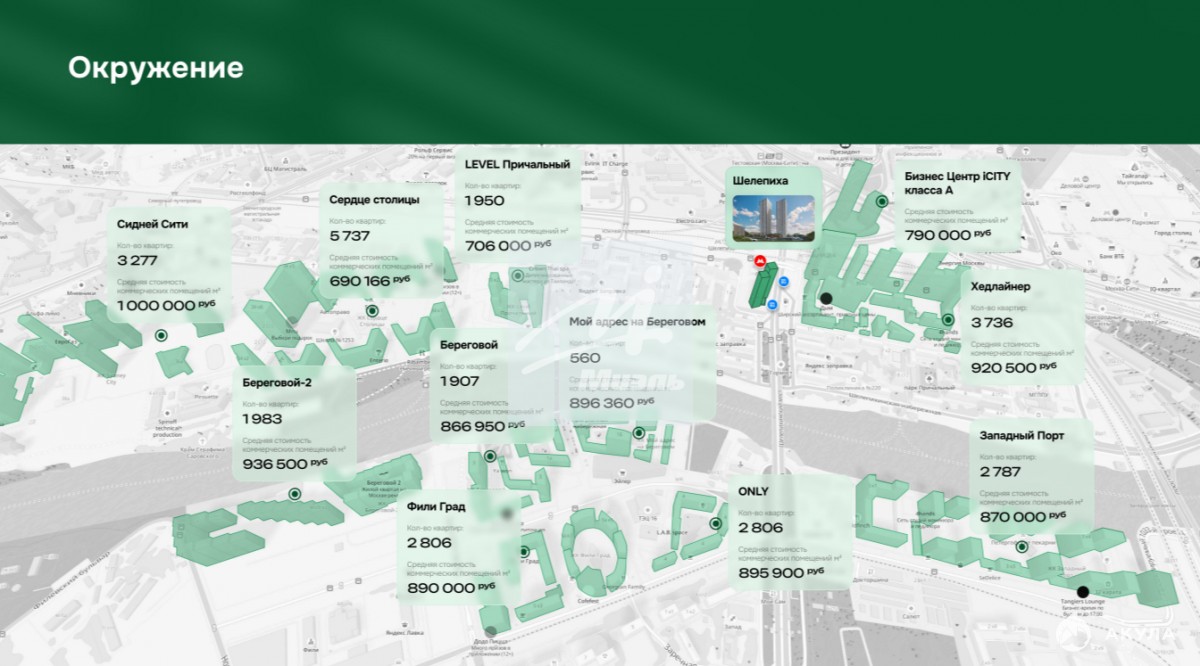Click the Сидней Сити title
Screen dimensions: 1200x666
pyautogui.click(x=152, y=224)
